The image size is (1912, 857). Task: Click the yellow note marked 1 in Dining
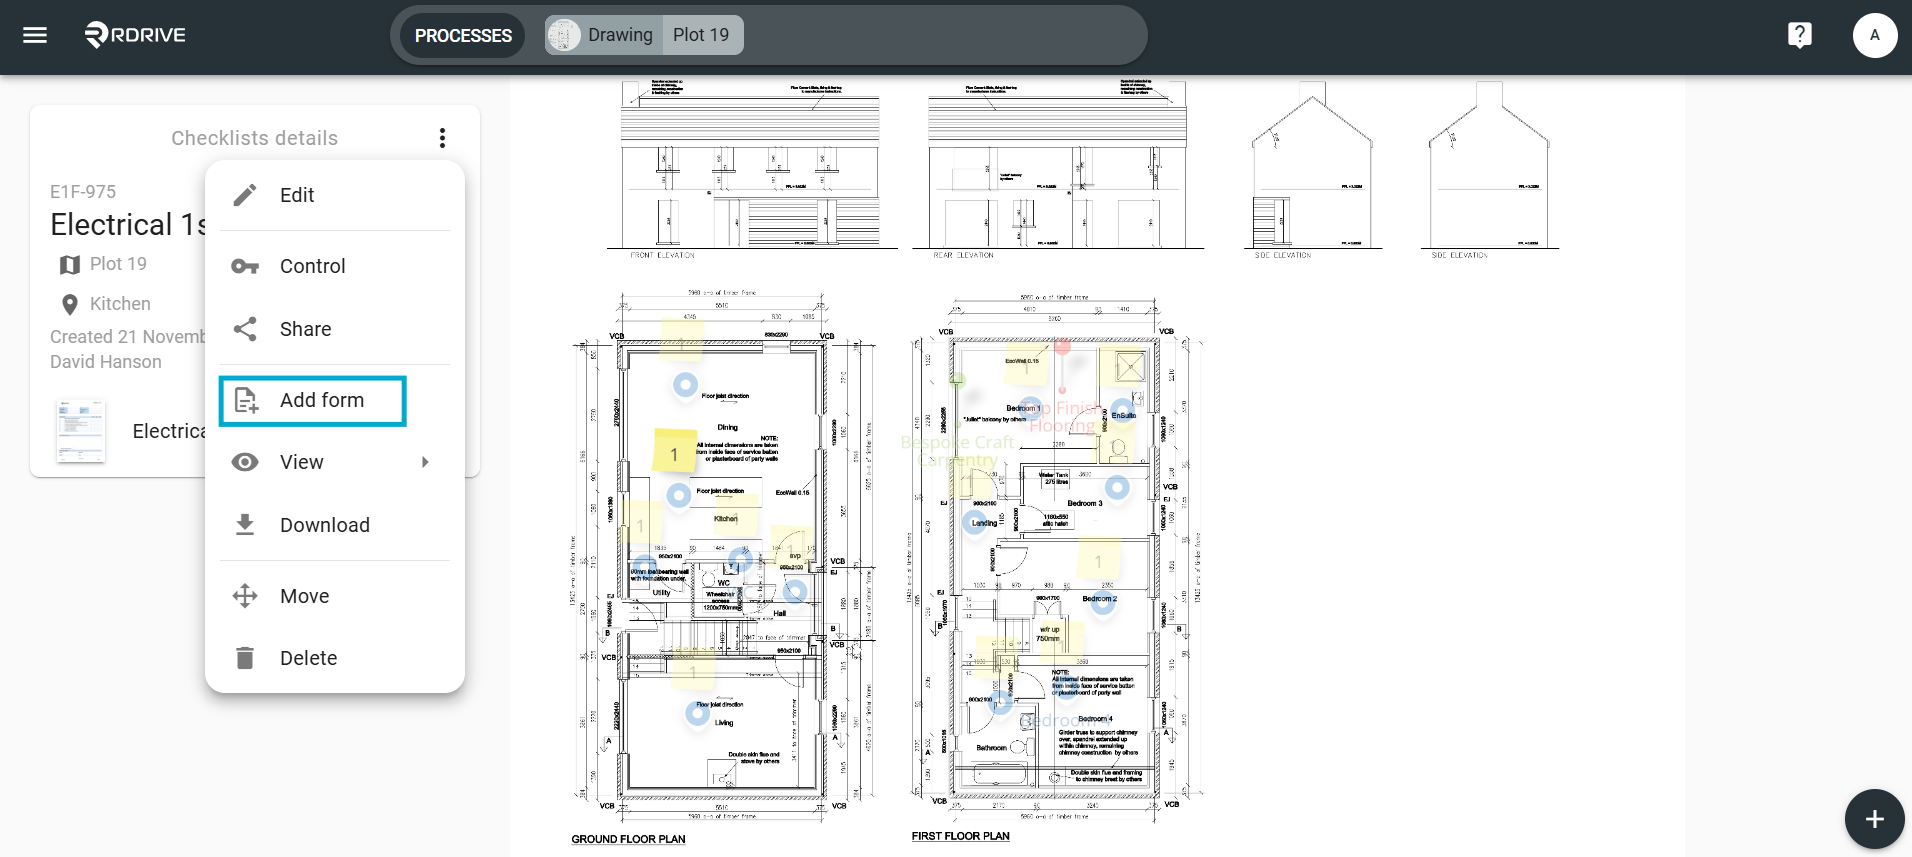pyautogui.click(x=674, y=450)
